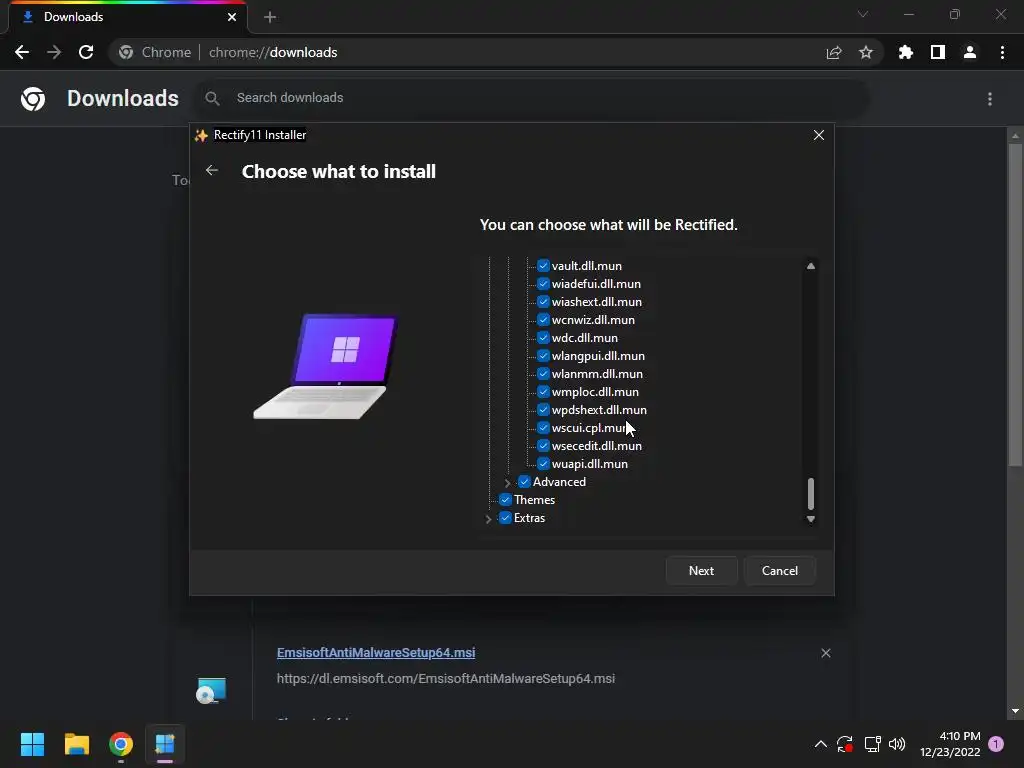Open the EmsisoftAntiMalwareSetup64.msi download link

click(x=376, y=652)
